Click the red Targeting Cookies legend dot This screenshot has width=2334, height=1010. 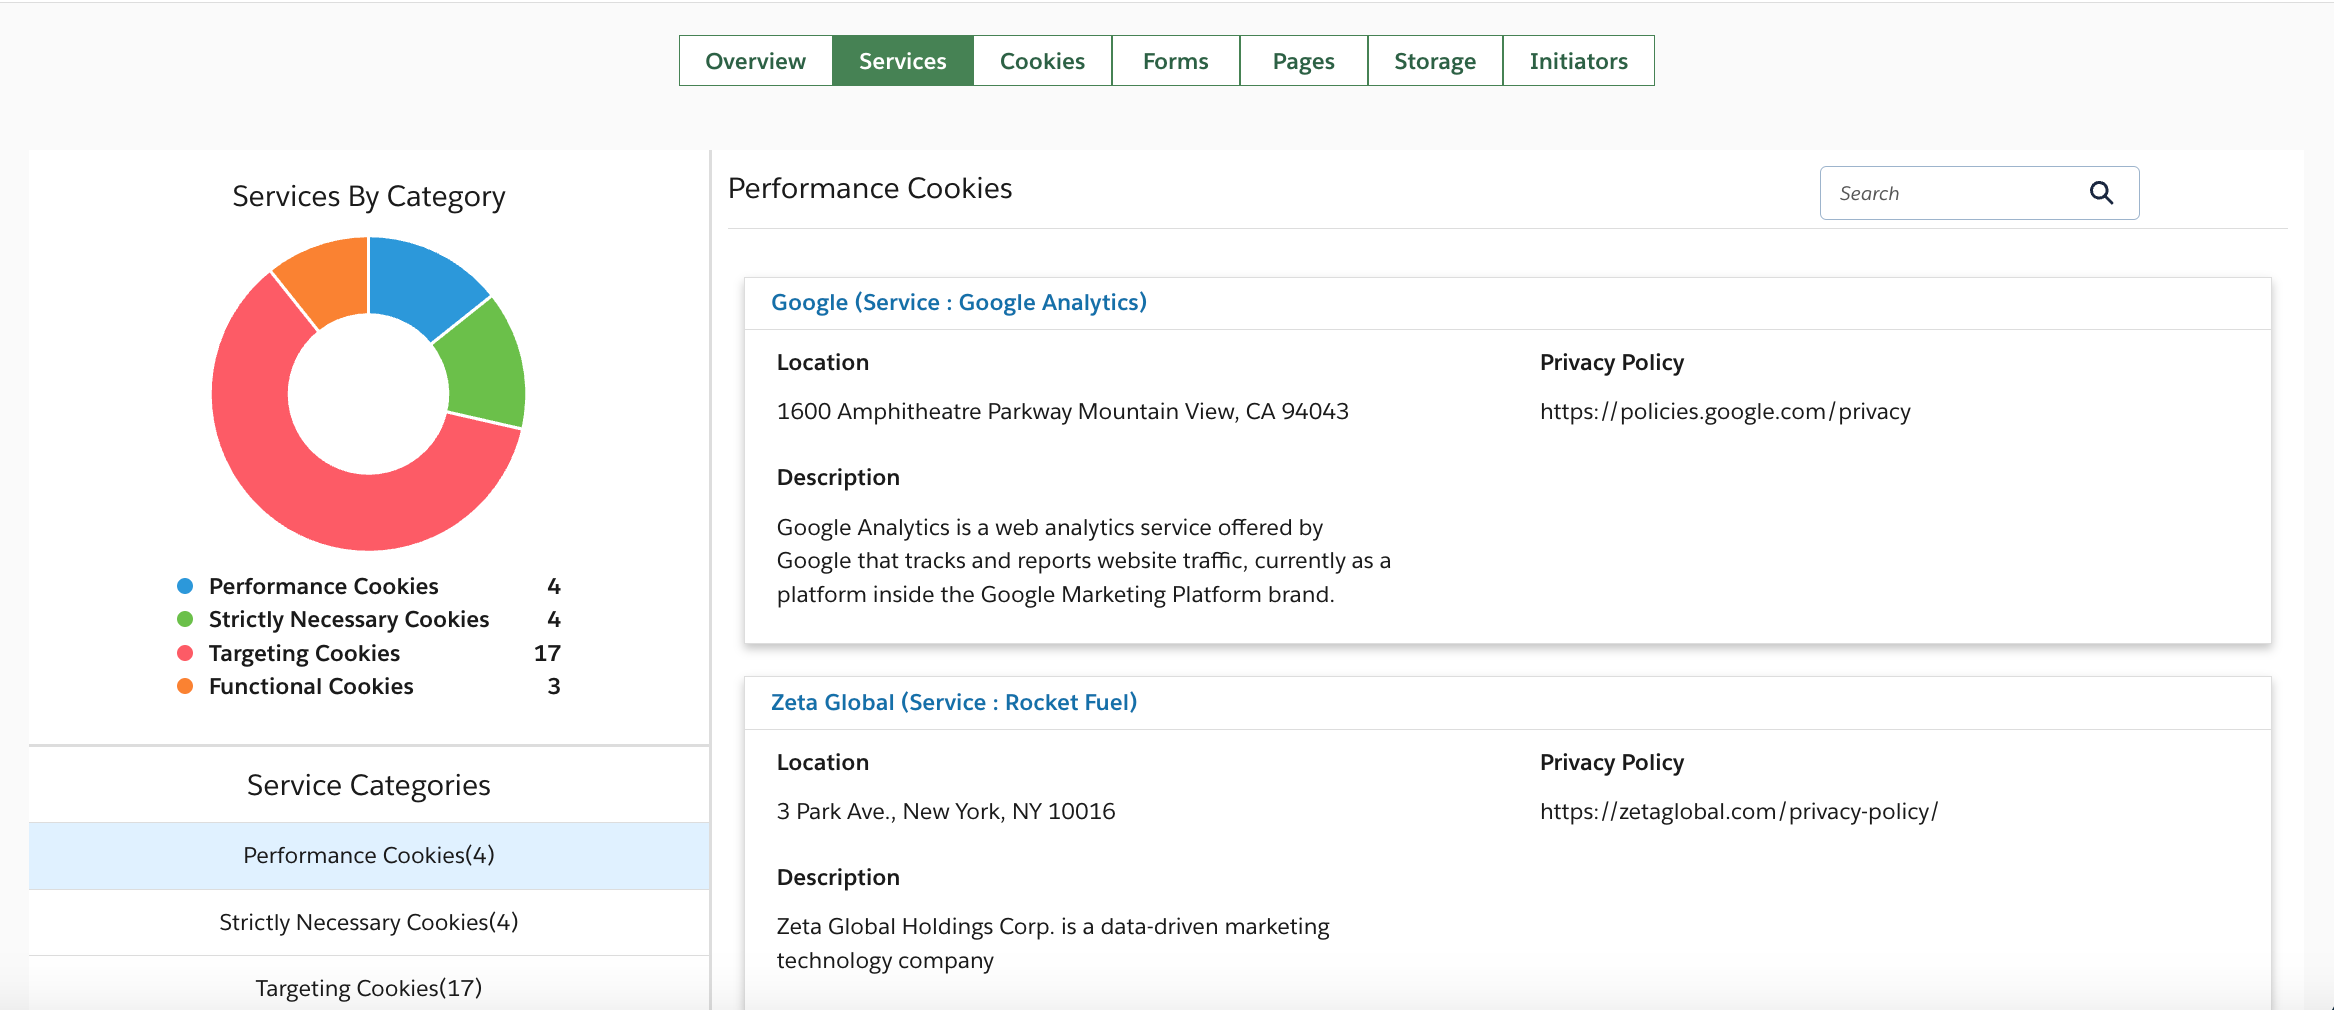click(x=185, y=653)
